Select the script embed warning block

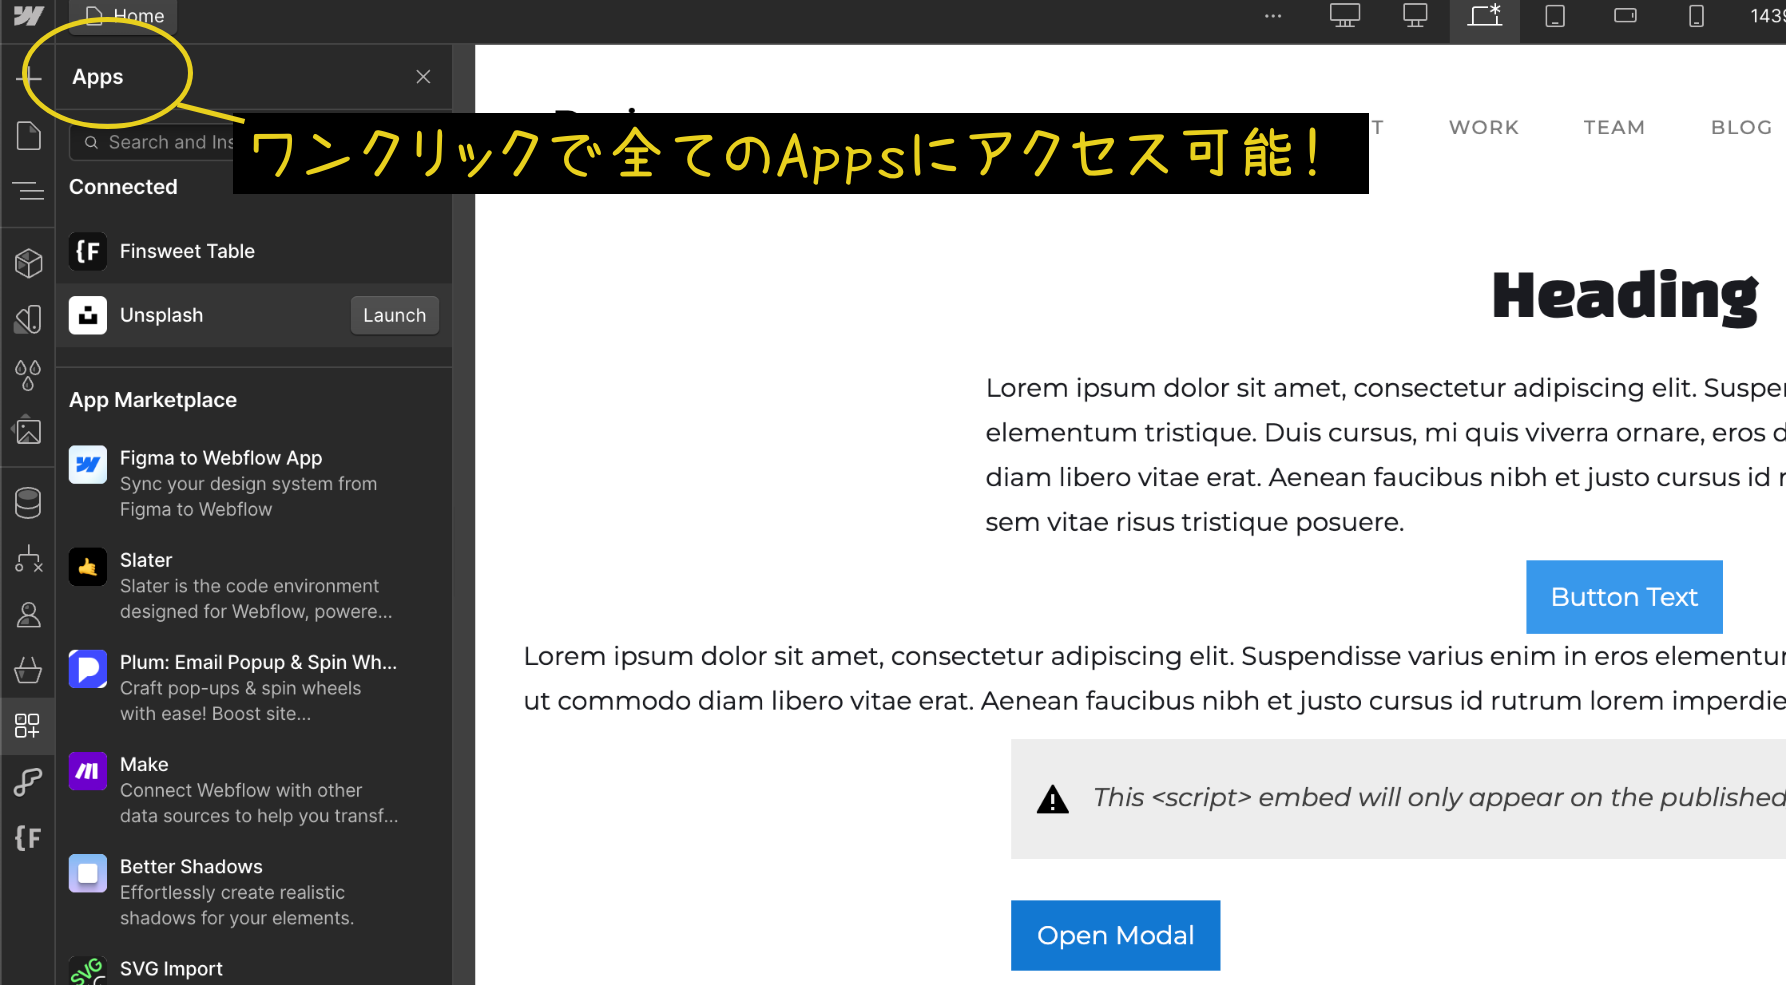coord(1398,798)
